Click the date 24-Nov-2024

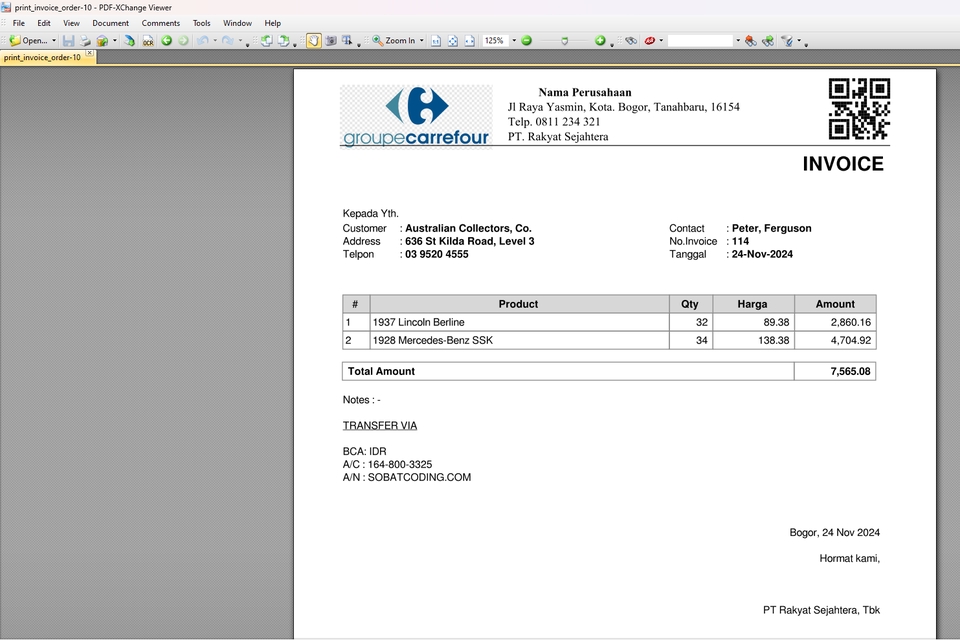[x=762, y=254]
